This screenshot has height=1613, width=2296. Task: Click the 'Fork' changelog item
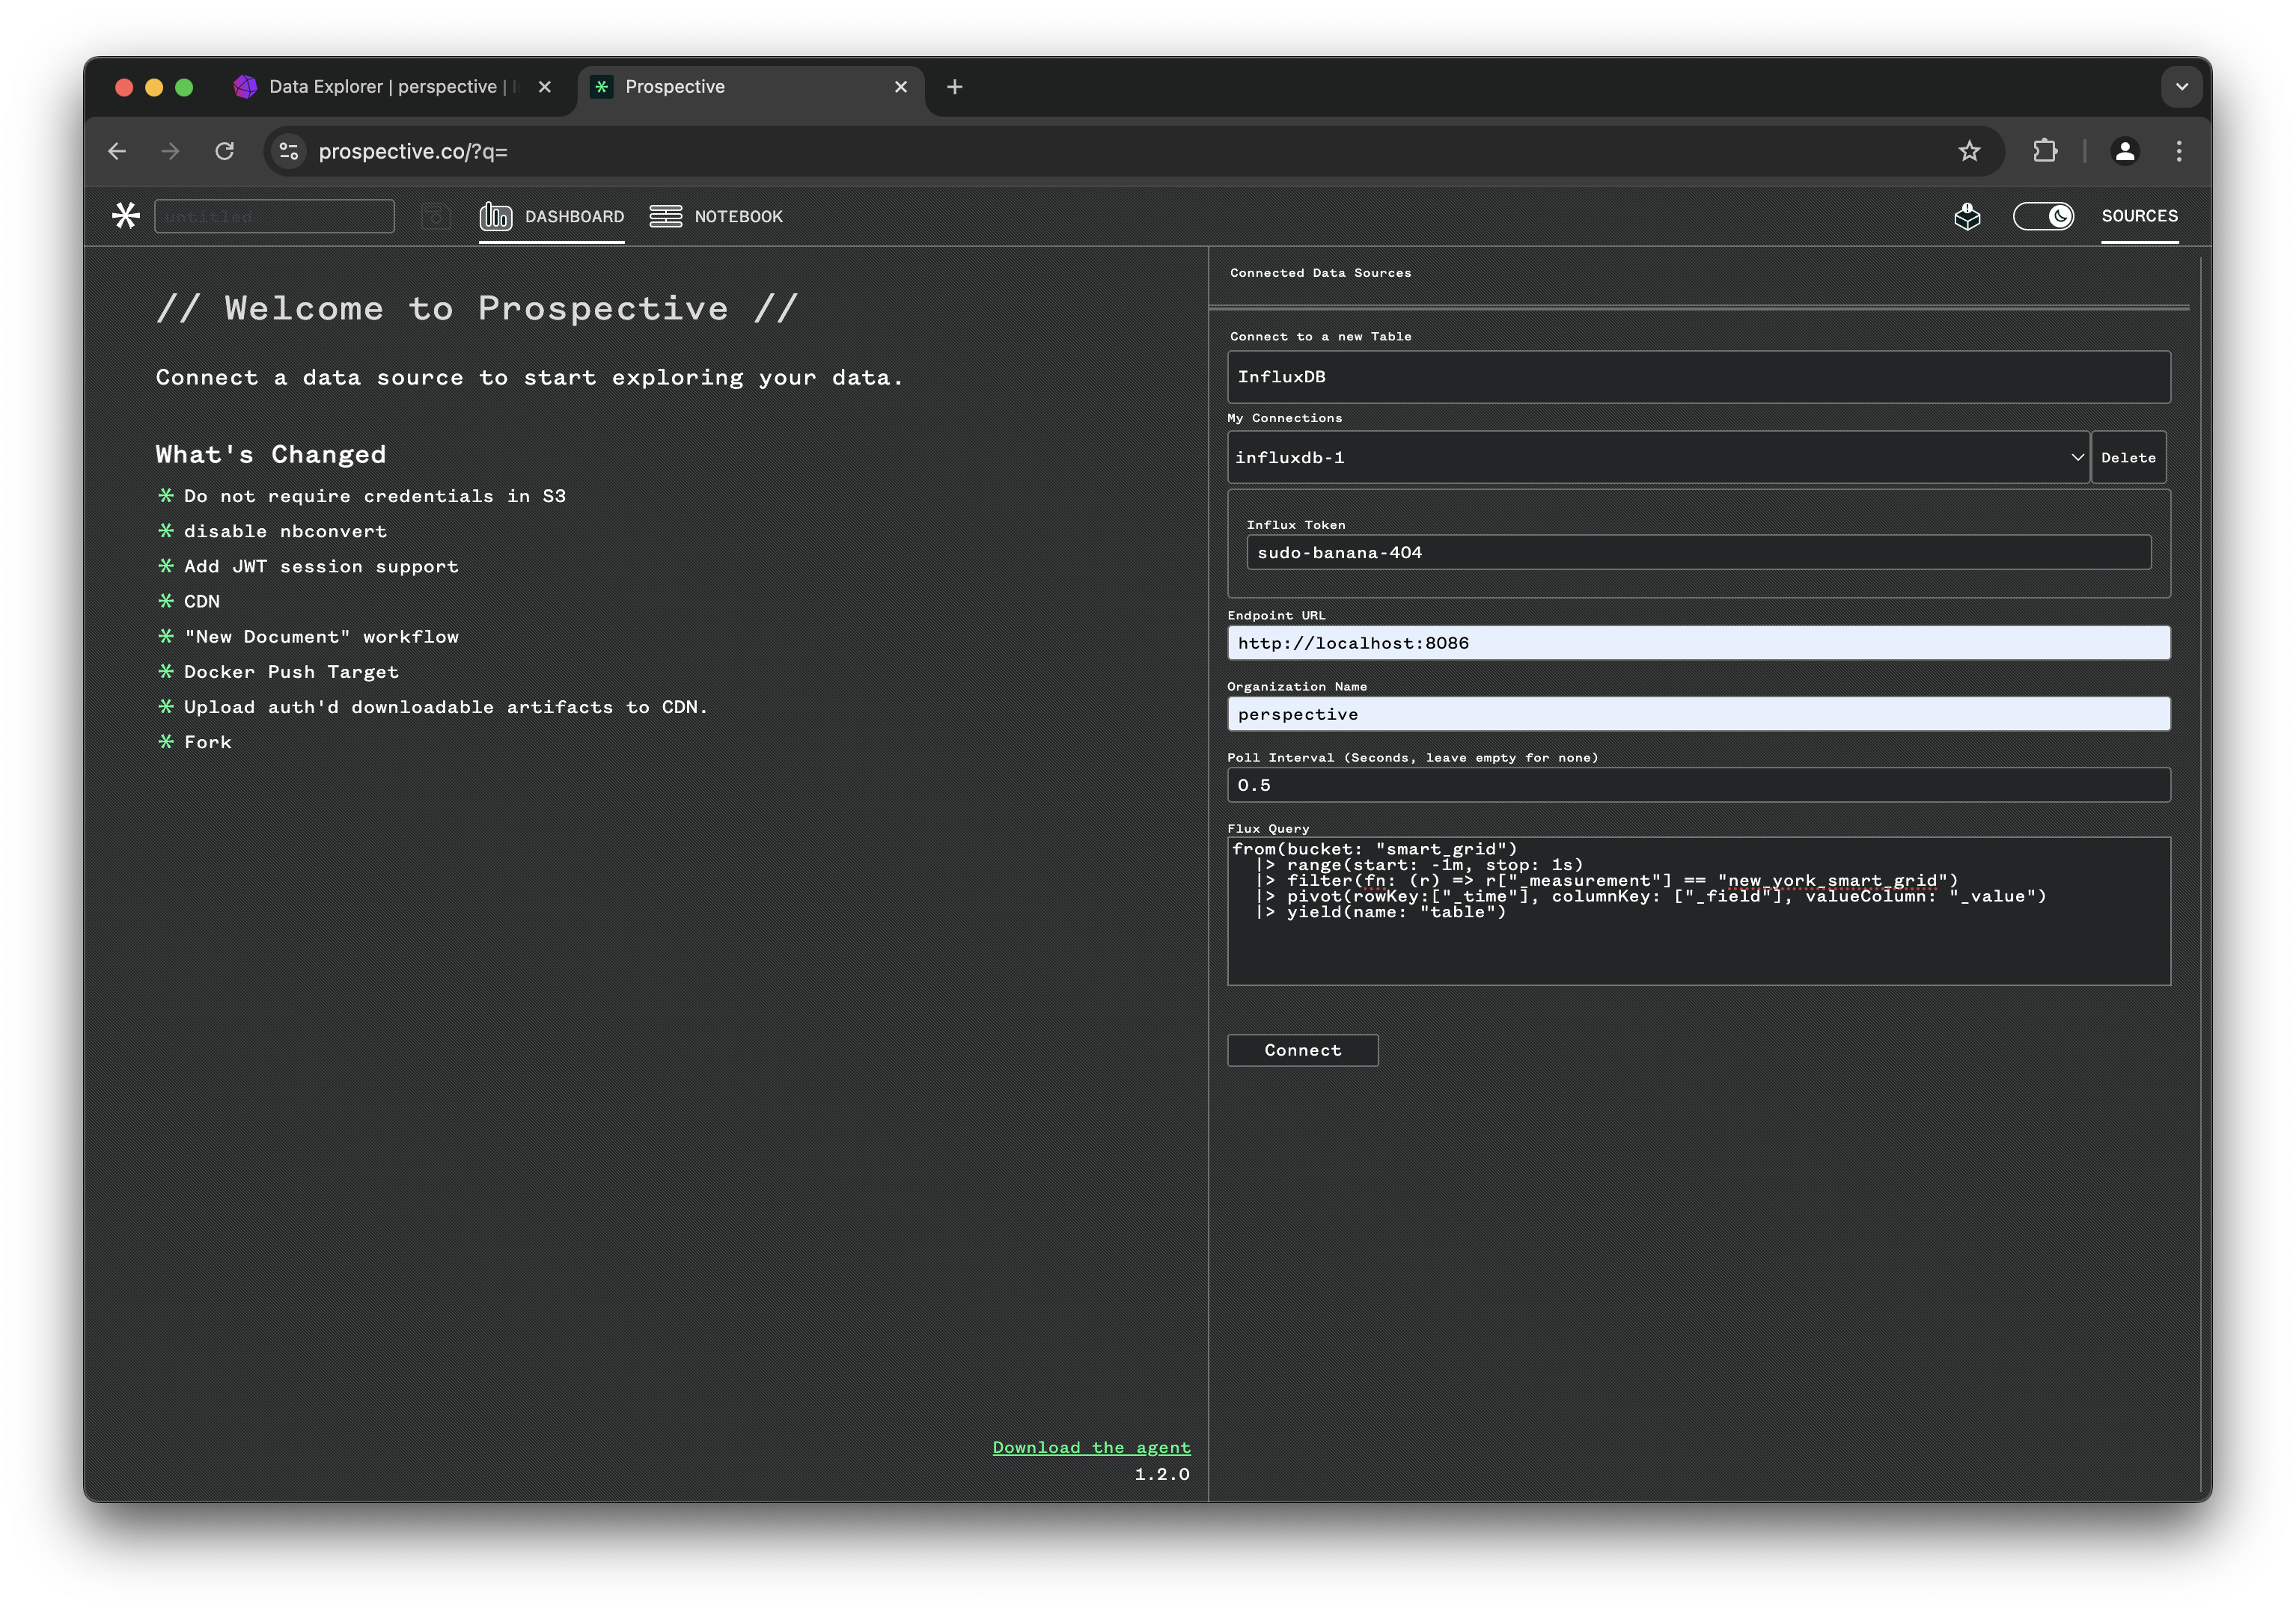207,742
